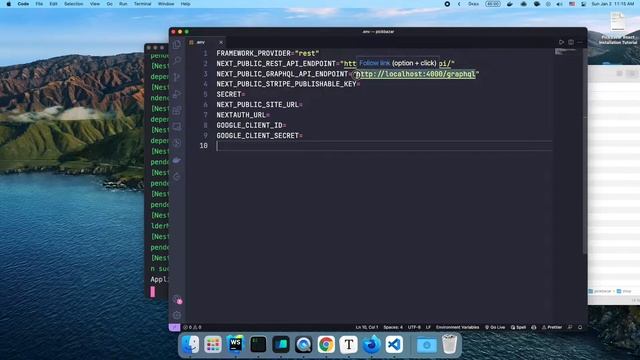Open WebStorm from the dock
The height and width of the screenshot is (360, 640).
[236, 344]
